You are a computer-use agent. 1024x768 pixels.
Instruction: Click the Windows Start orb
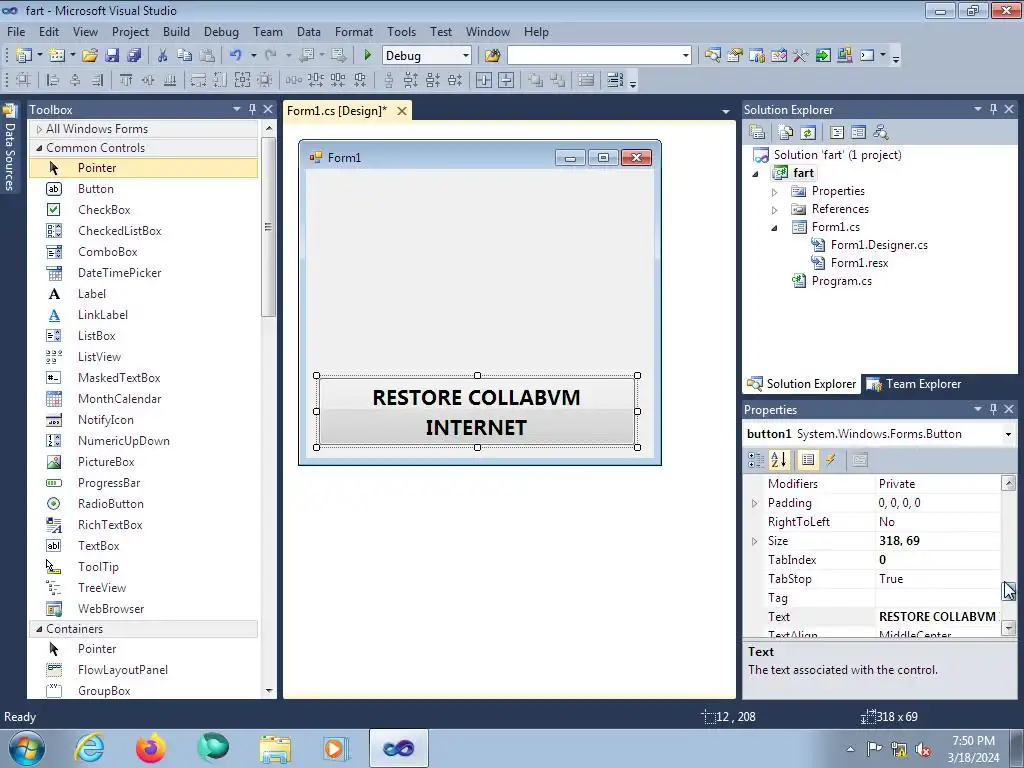27,748
